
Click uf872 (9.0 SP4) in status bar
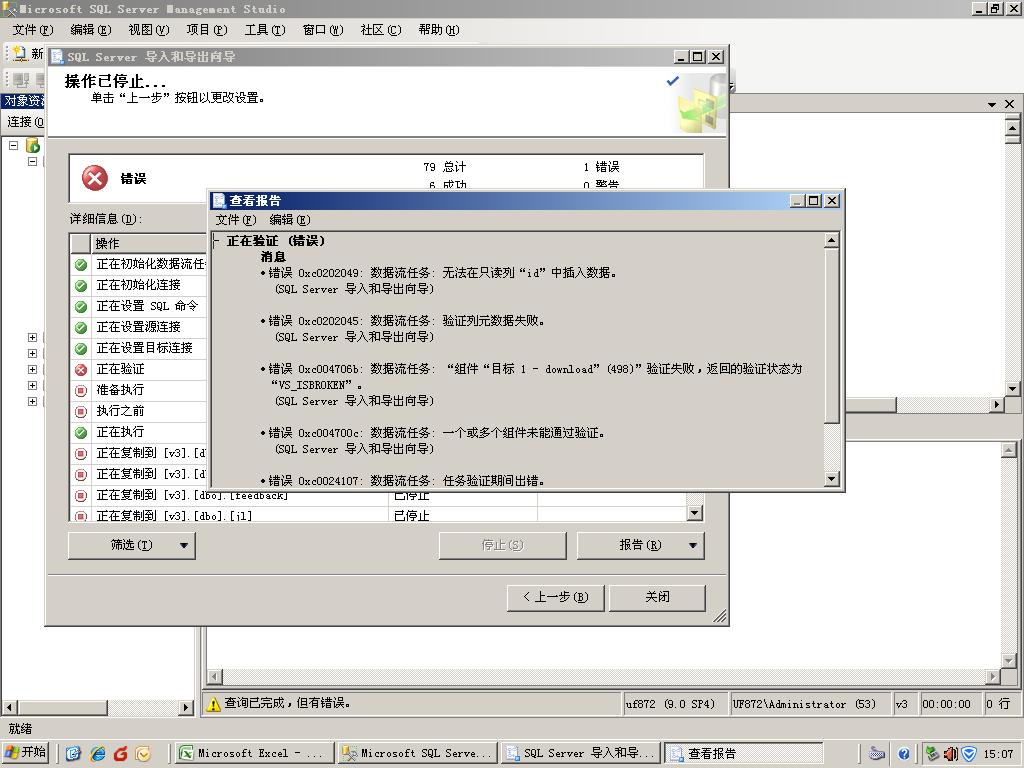point(670,704)
